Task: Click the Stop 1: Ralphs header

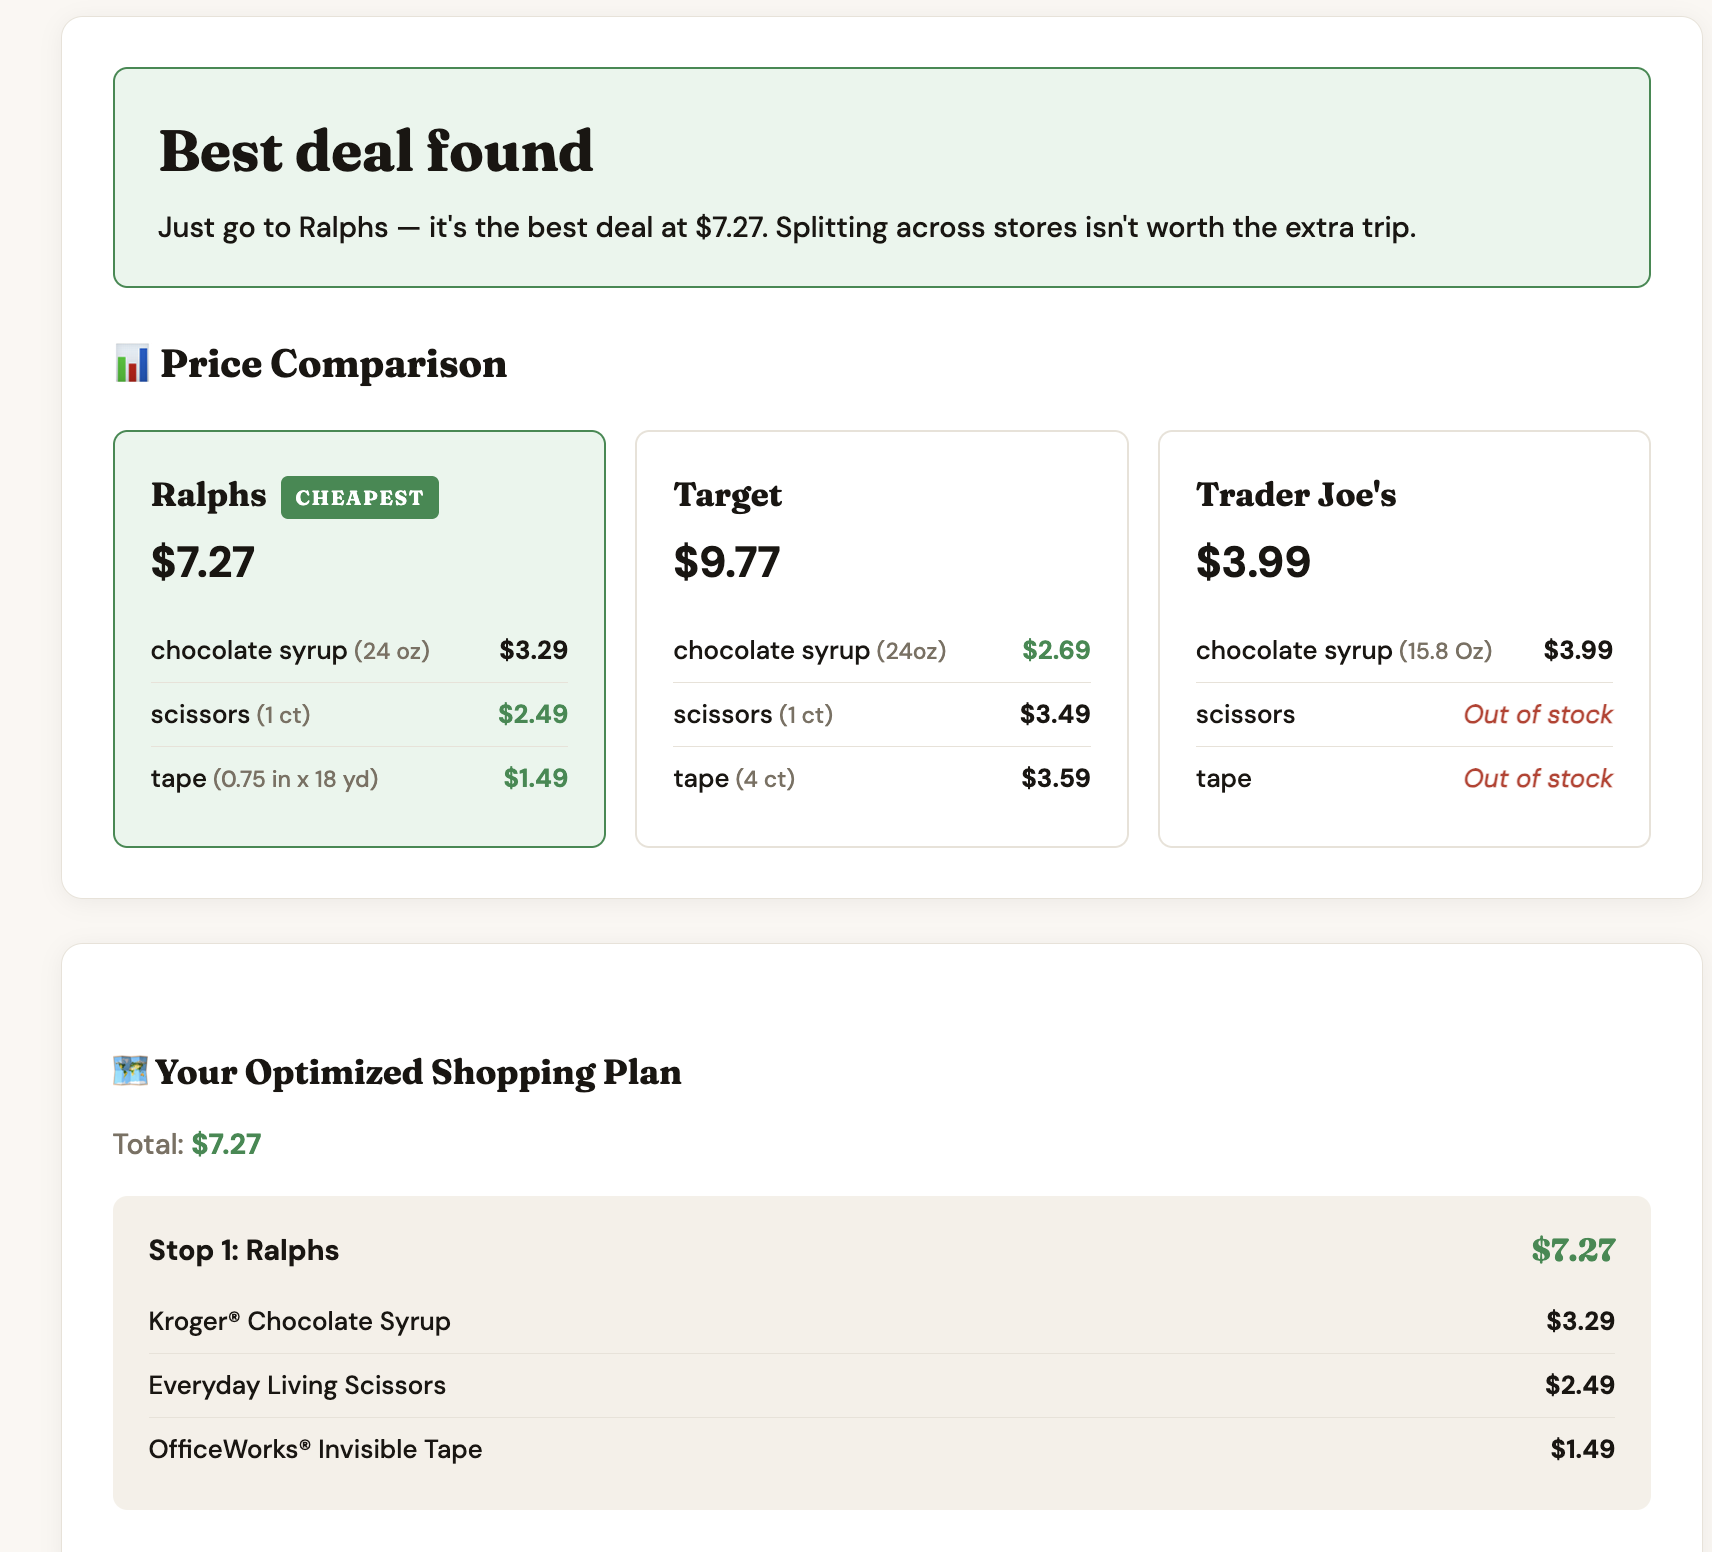Action: pos(244,1250)
